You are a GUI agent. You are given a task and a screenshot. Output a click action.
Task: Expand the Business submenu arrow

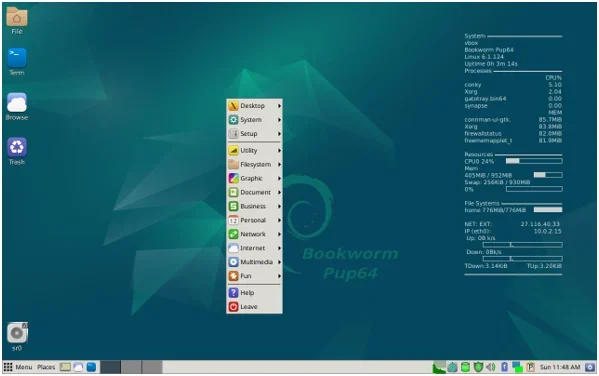pos(279,206)
